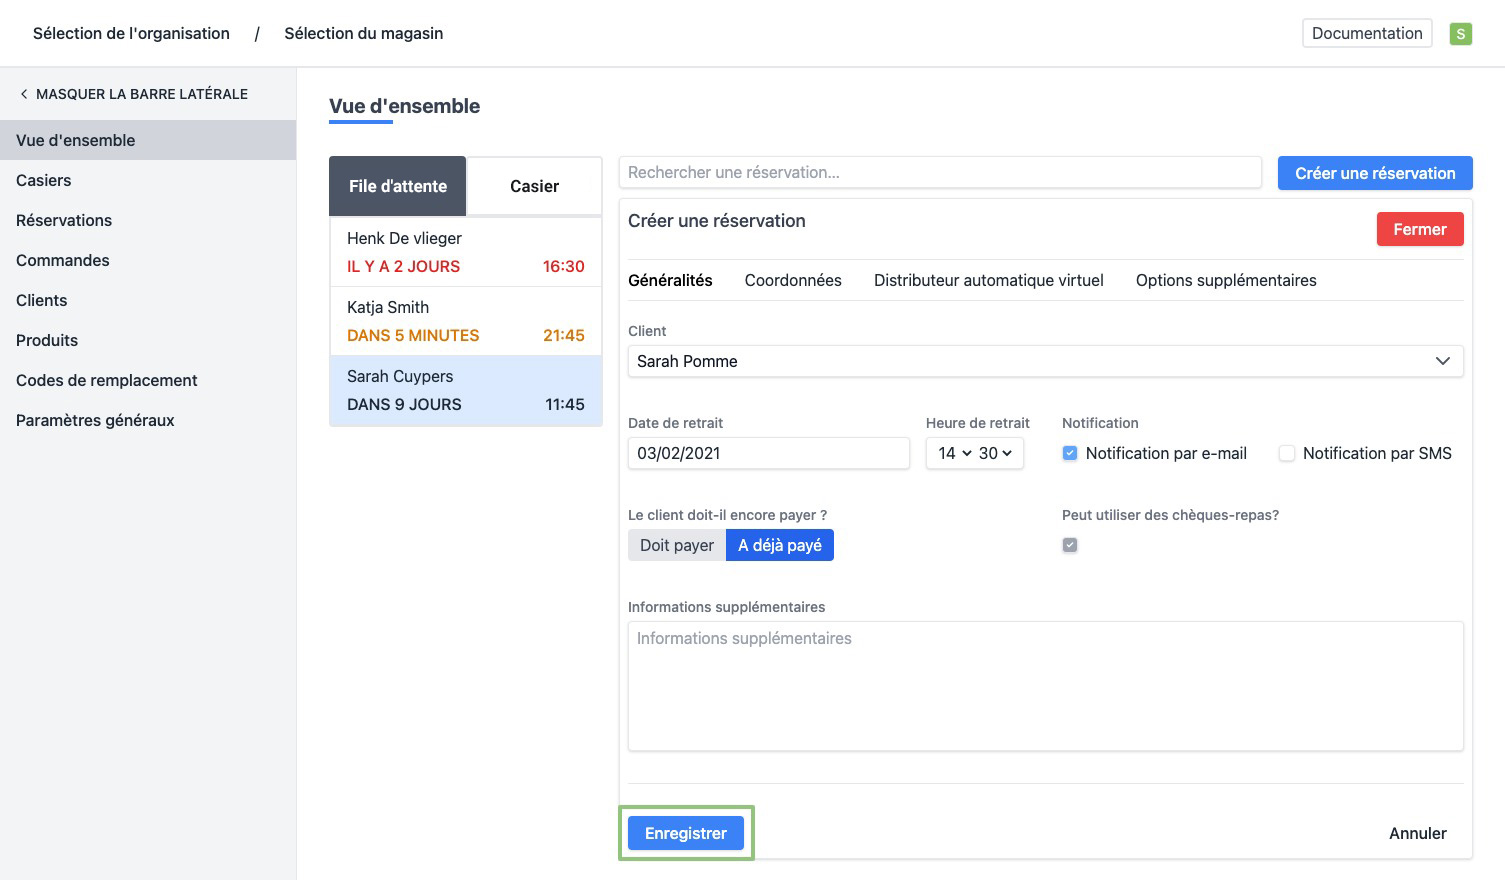Screen dimensions: 1505x880
Task: Click the green user avatar icon
Action: [1460, 34]
